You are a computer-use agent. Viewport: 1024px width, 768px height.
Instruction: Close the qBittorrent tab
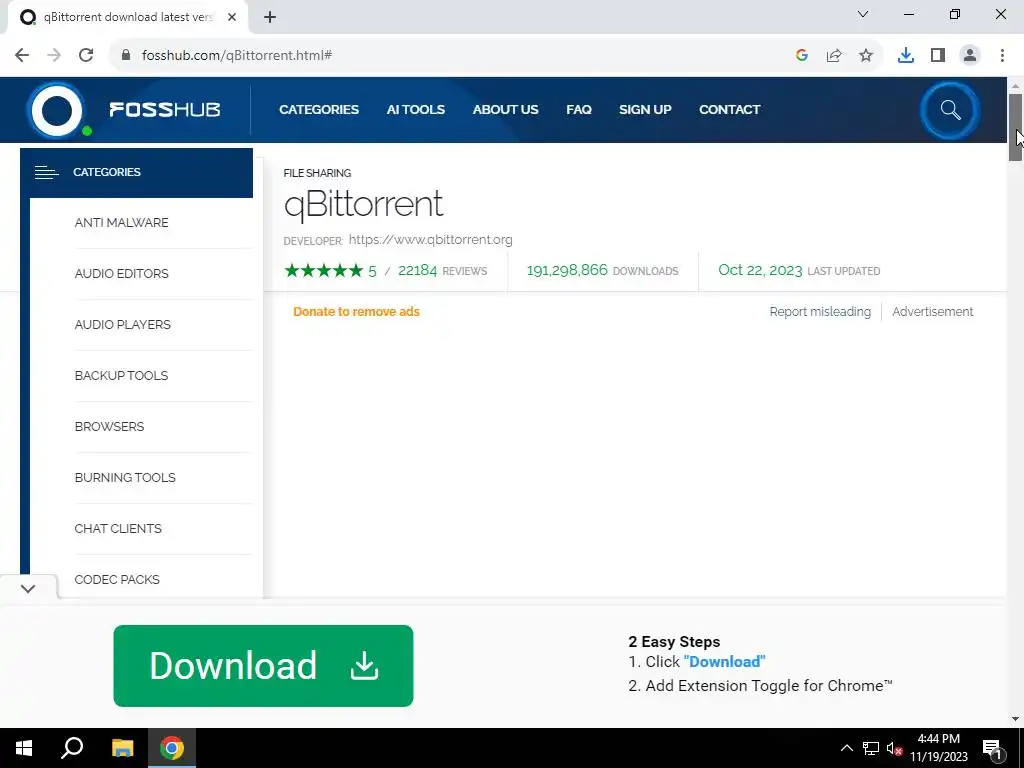coord(232,18)
